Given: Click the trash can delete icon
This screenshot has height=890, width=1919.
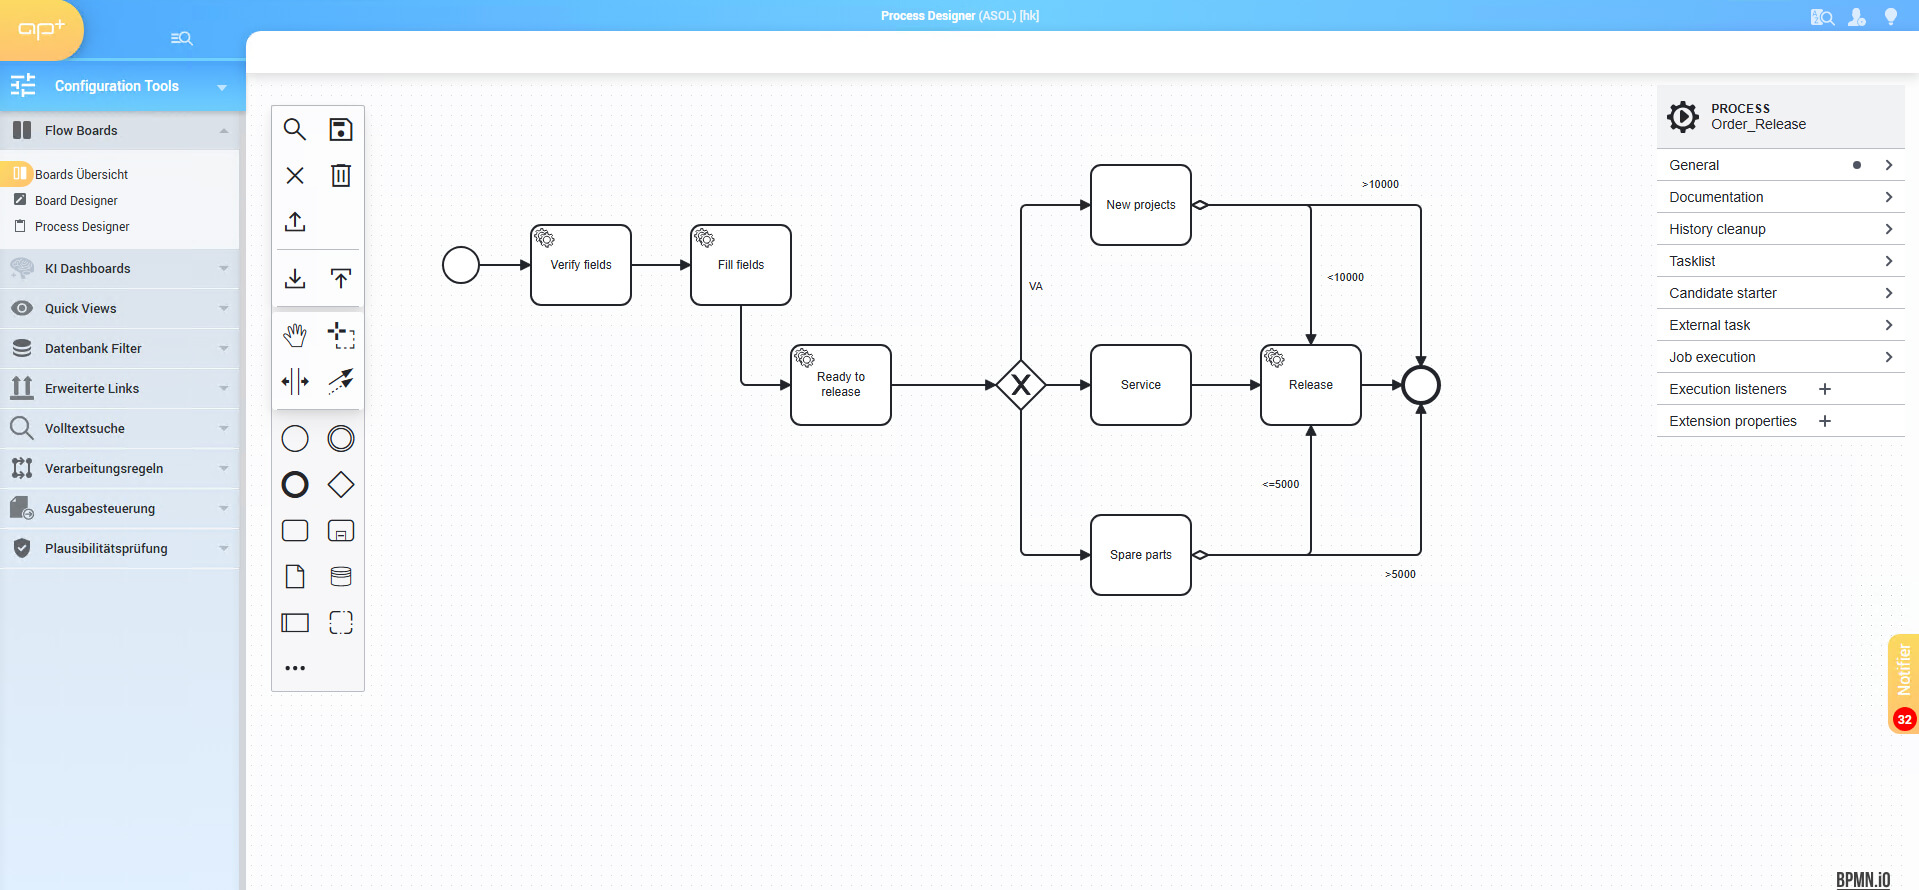Looking at the screenshot, I should point(341,176).
